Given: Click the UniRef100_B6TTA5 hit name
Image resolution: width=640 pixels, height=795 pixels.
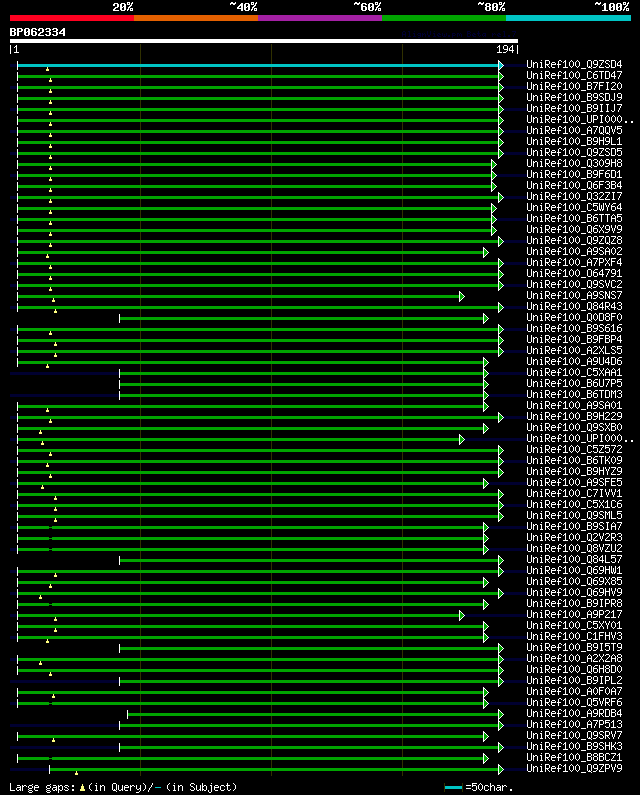Looking at the screenshot, I should pos(574,219).
